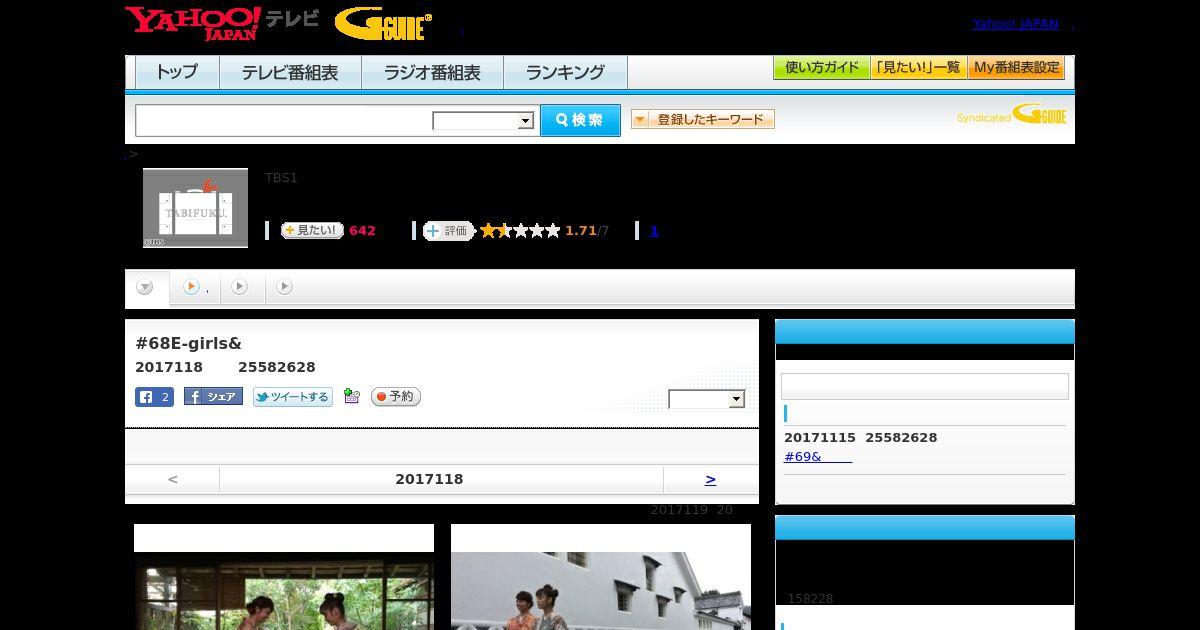Select the 20171115 25582628 sidebar text

pyautogui.click(x=860, y=438)
